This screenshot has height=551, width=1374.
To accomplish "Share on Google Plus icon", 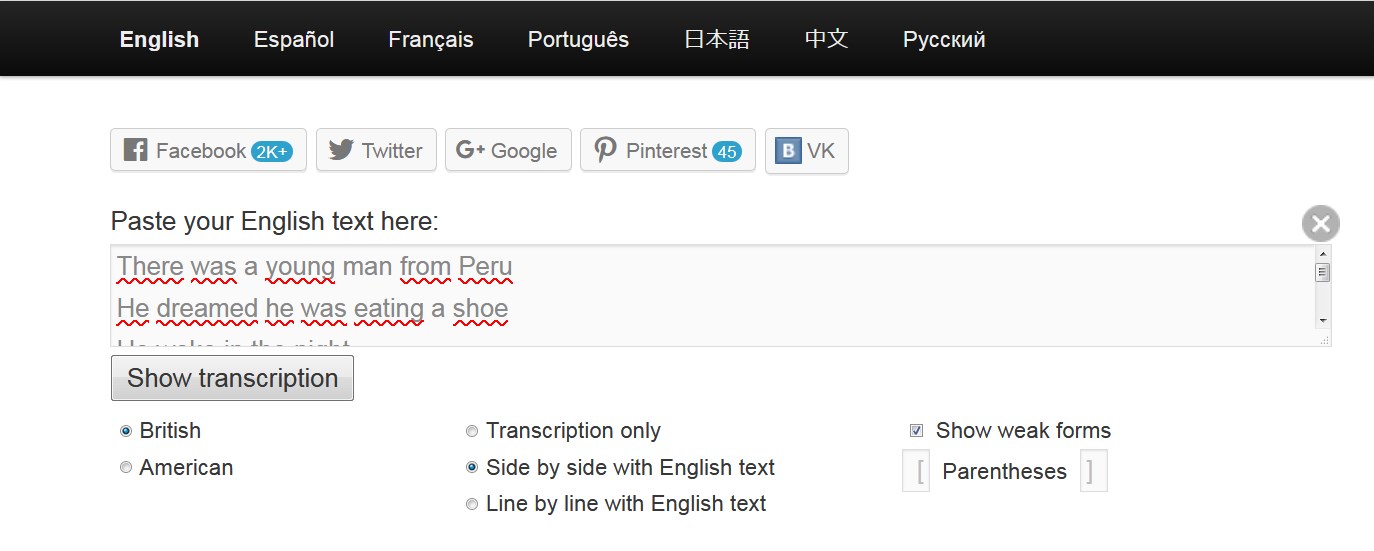I will (x=470, y=150).
